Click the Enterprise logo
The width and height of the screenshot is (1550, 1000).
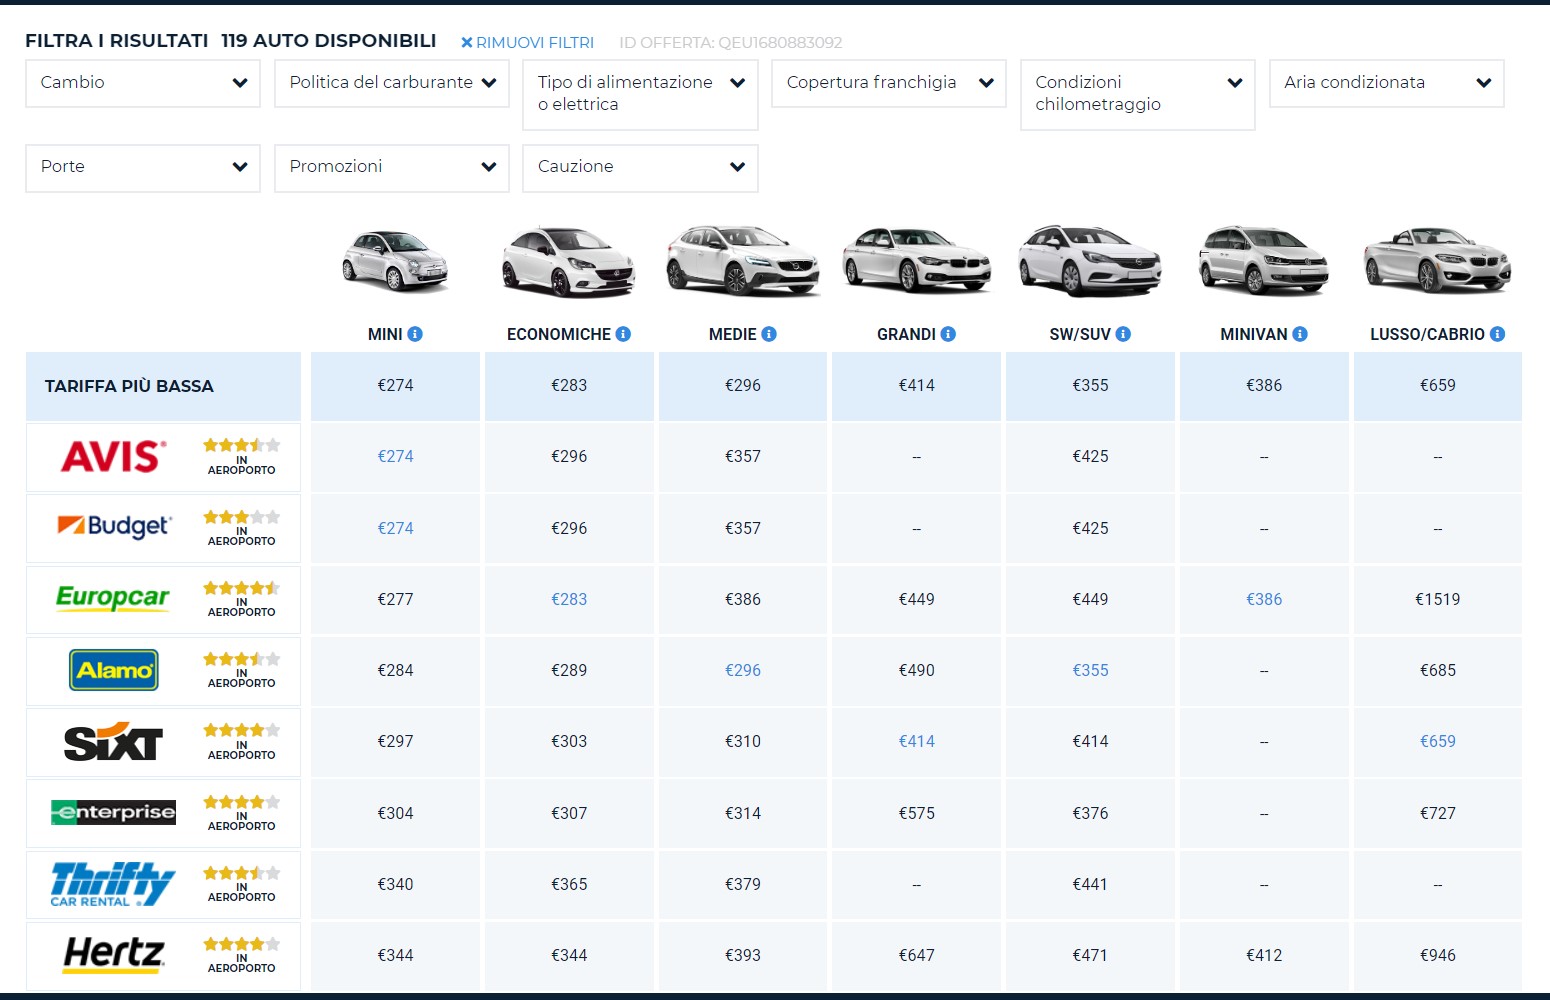[113, 812]
